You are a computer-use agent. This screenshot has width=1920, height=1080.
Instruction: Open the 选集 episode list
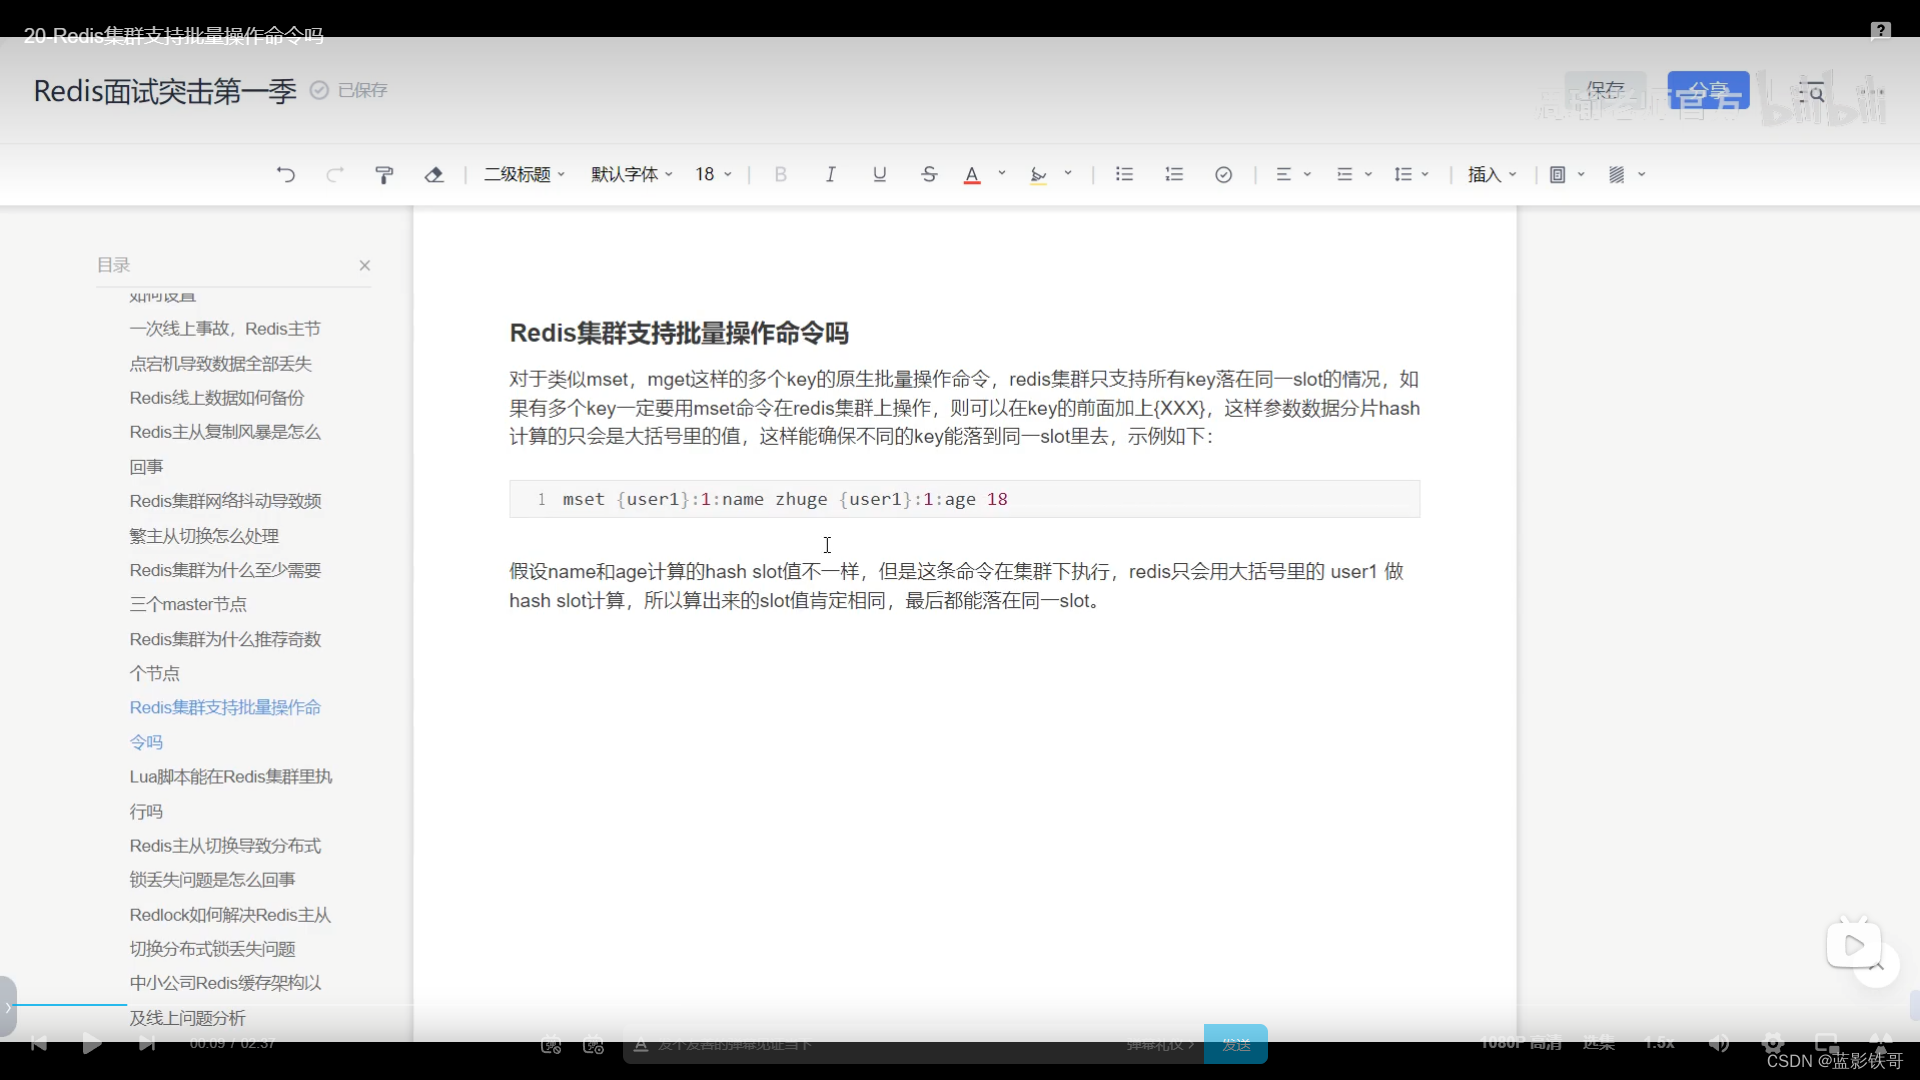pyautogui.click(x=1599, y=1043)
